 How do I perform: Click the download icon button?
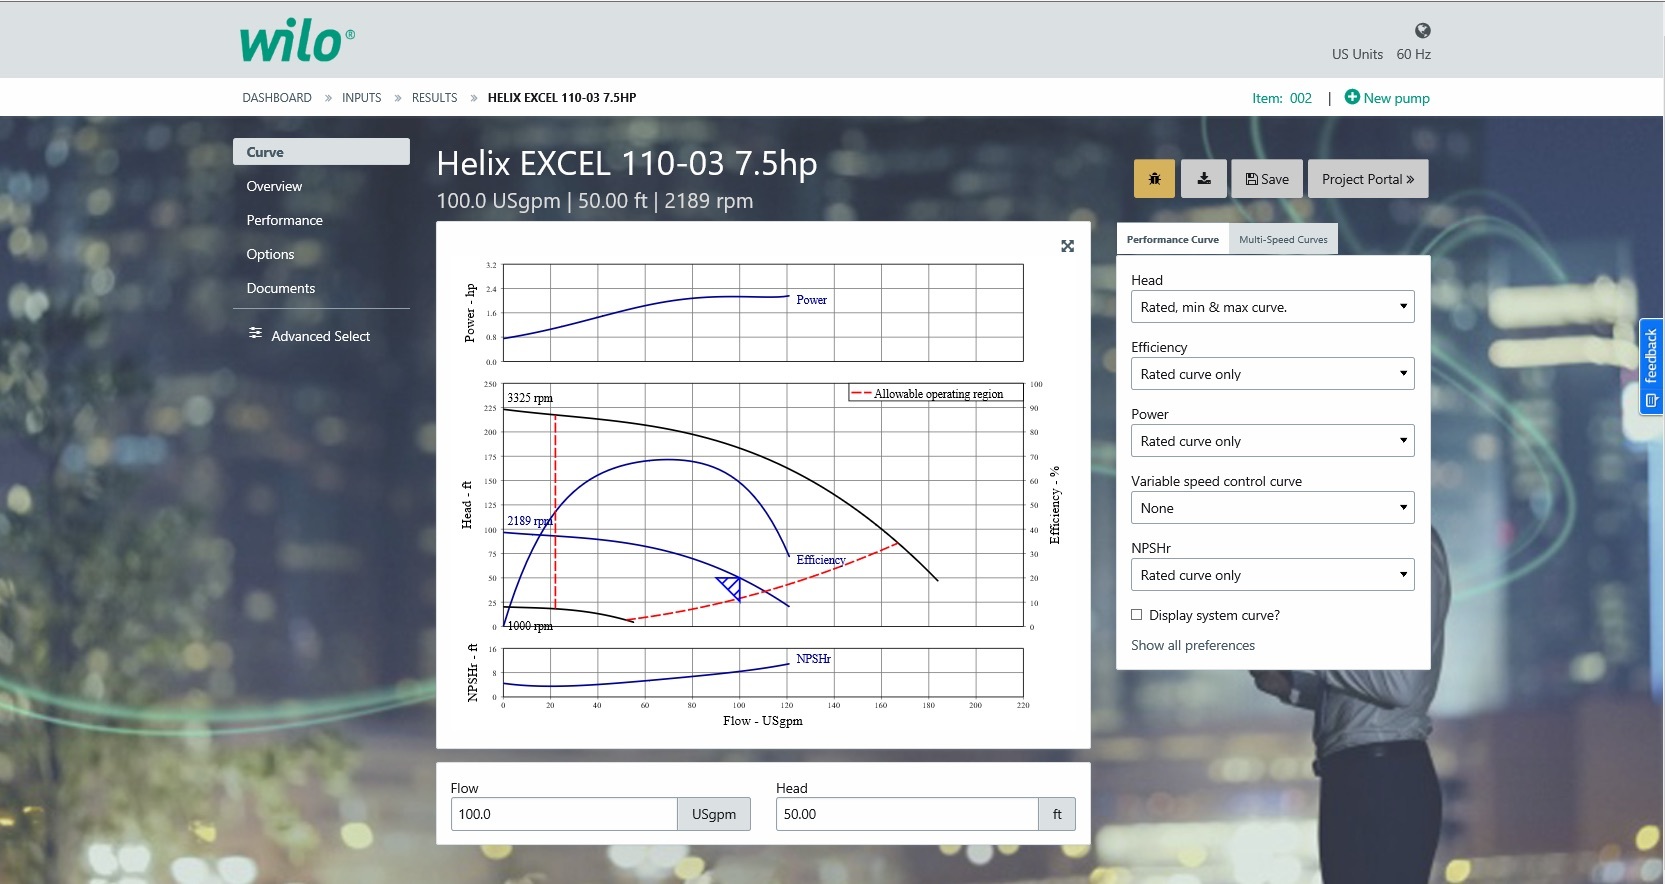(1204, 179)
